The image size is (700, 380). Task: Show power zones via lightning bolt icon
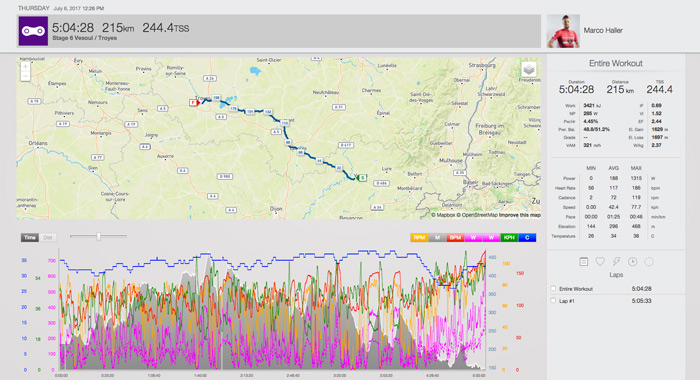pyautogui.click(x=617, y=262)
